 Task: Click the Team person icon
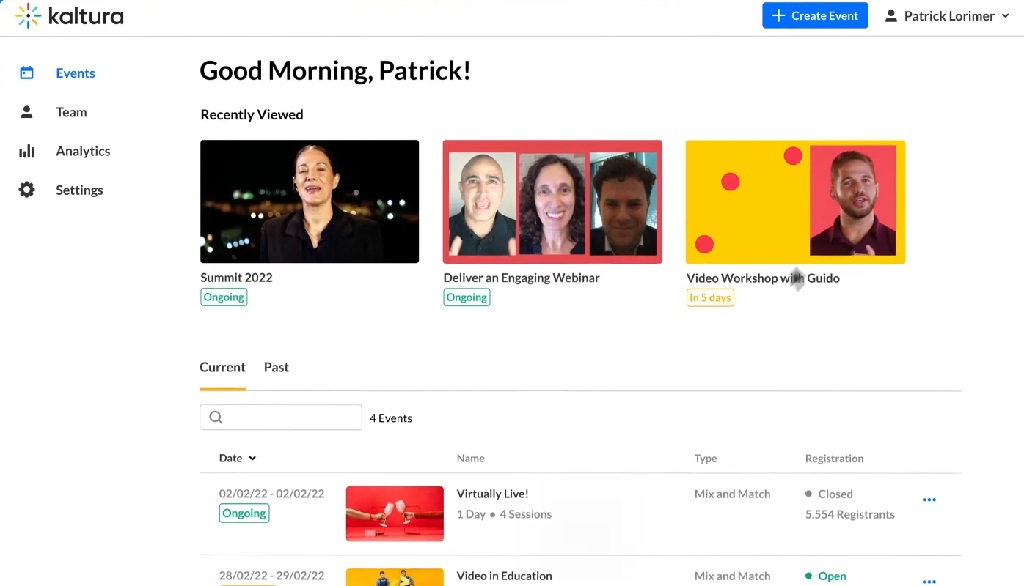coord(27,112)
